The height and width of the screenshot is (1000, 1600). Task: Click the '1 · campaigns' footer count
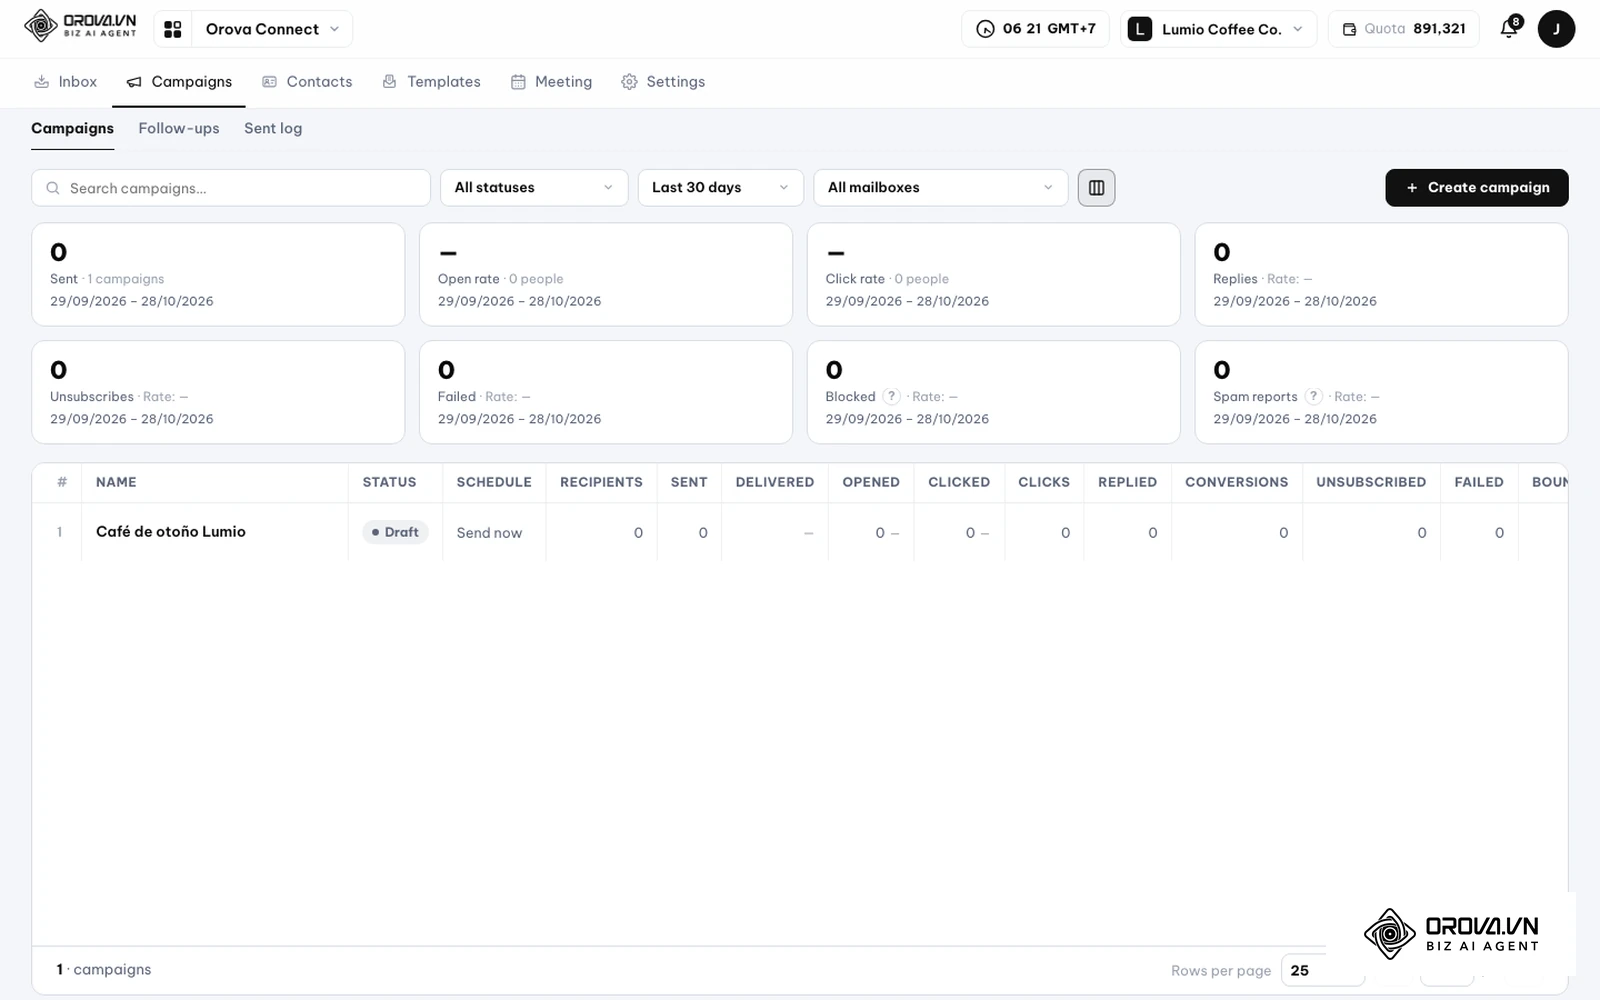coord(104,969)
